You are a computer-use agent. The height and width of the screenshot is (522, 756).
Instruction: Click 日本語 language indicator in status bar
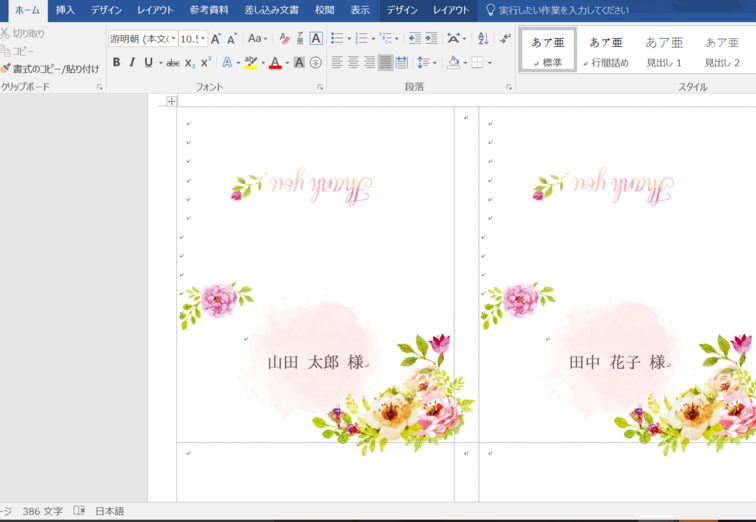click(x=109, y=511)
